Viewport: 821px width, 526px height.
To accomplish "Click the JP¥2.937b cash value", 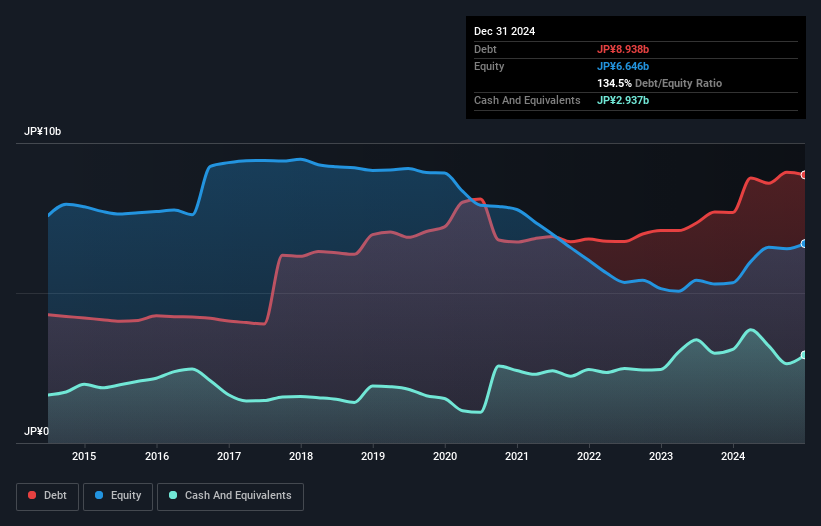I will coord(623,100).
